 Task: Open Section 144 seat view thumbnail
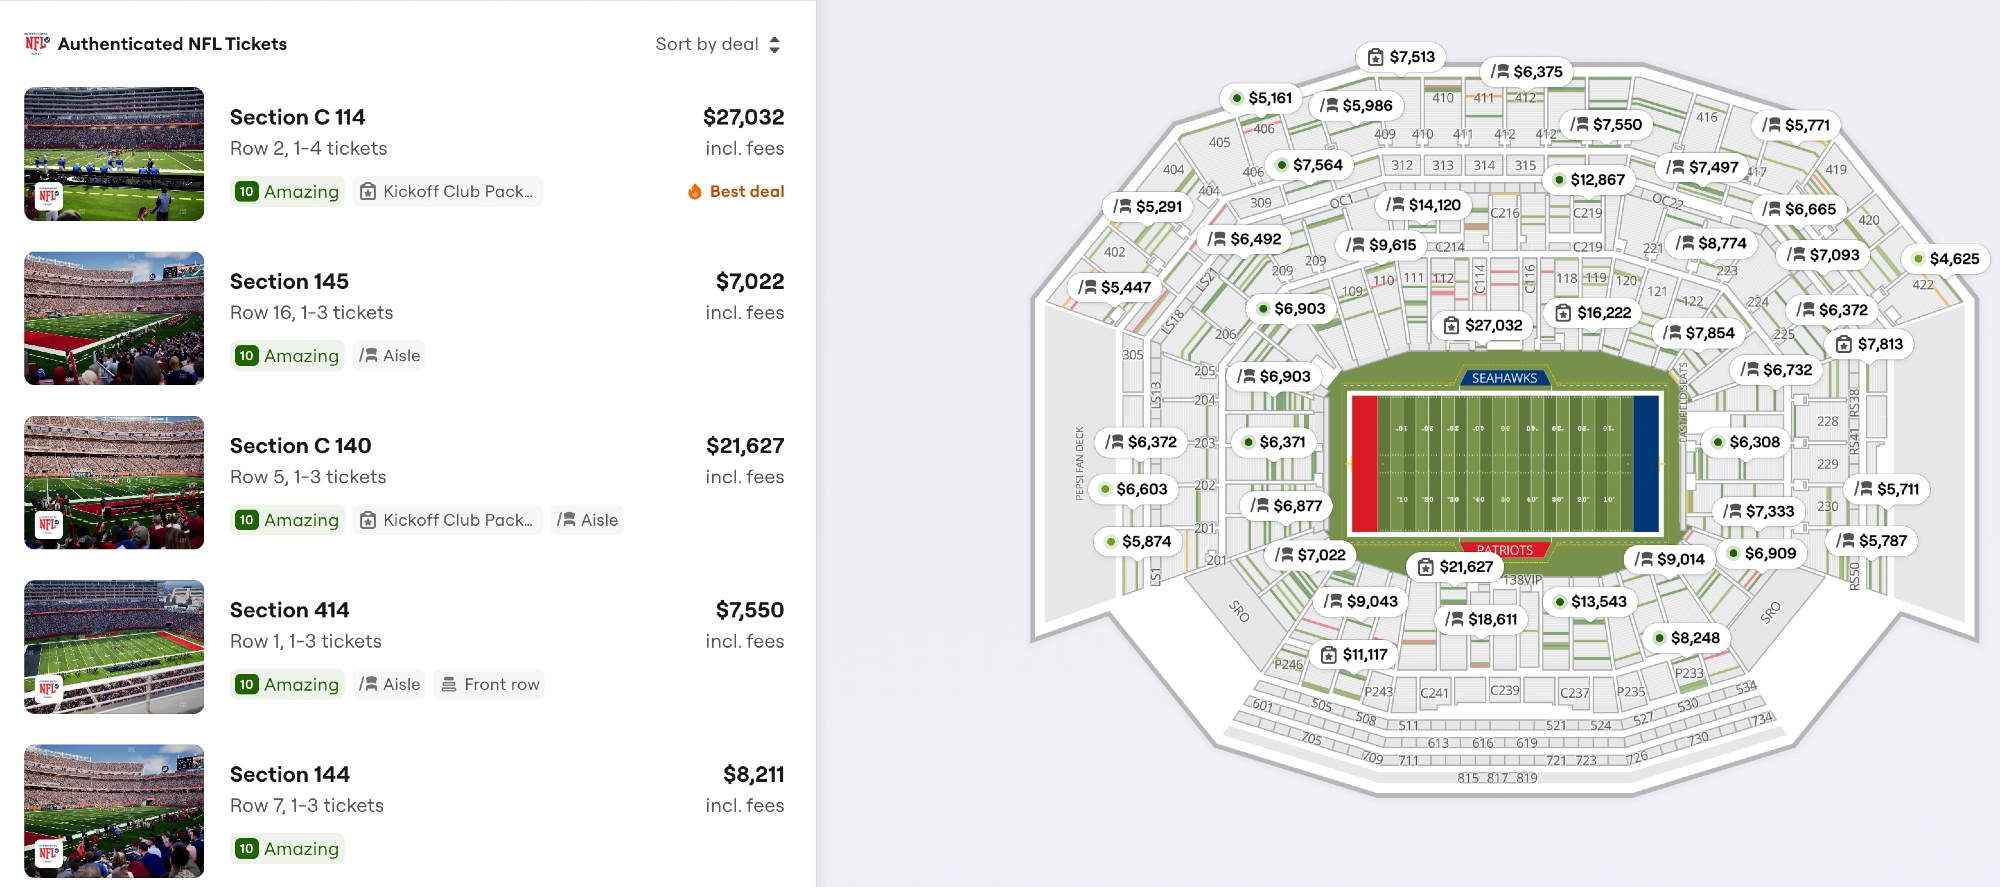(114, 811)
